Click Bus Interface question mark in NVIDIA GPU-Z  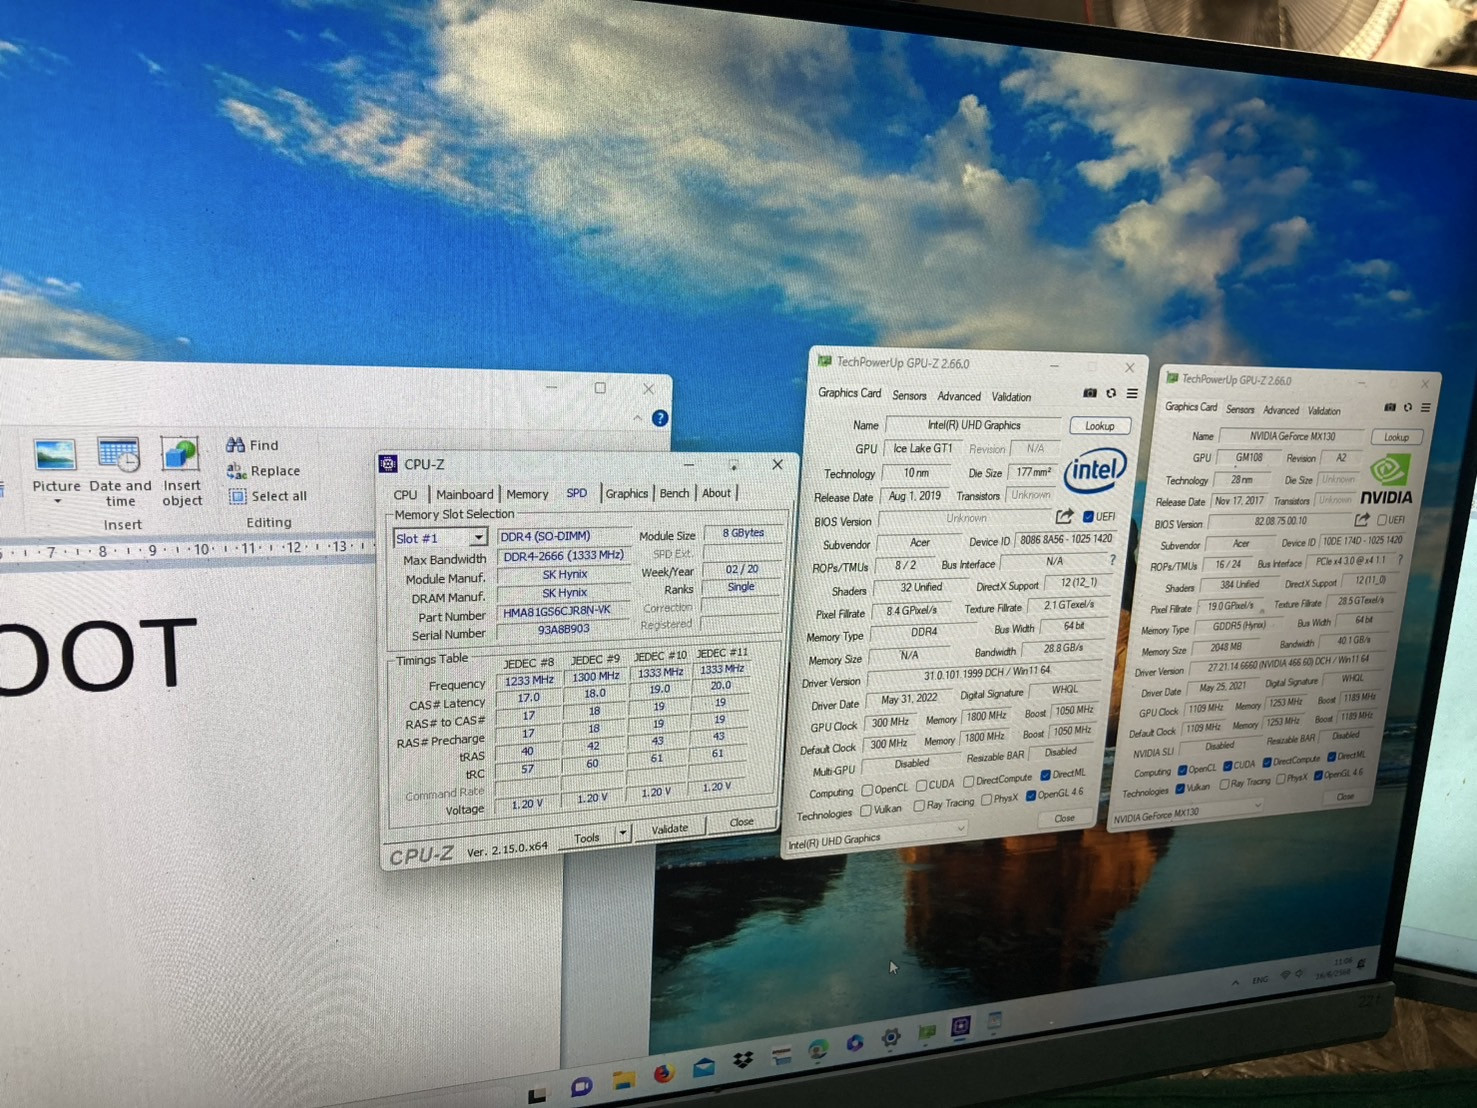tap(1400, 560)
